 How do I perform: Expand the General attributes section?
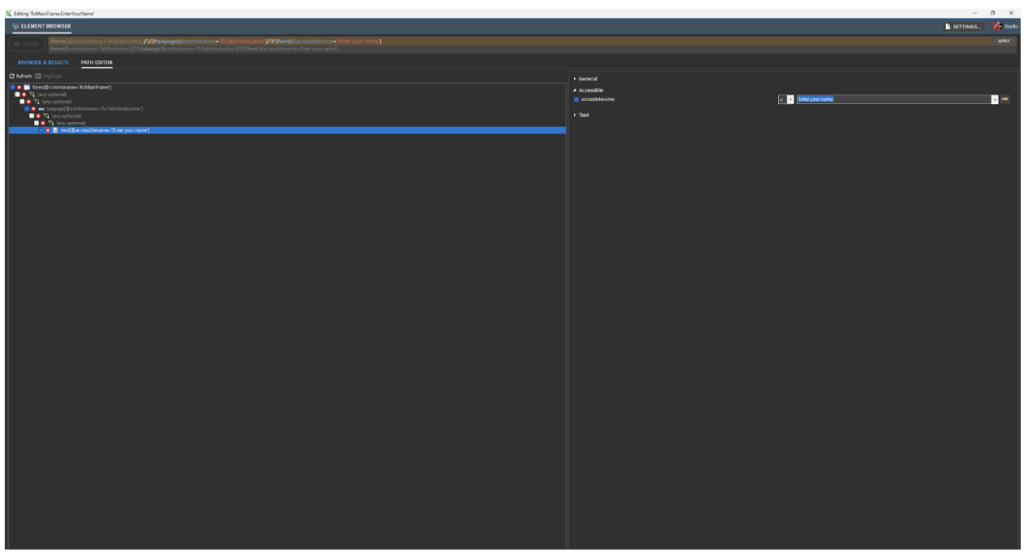coord(575,79)
